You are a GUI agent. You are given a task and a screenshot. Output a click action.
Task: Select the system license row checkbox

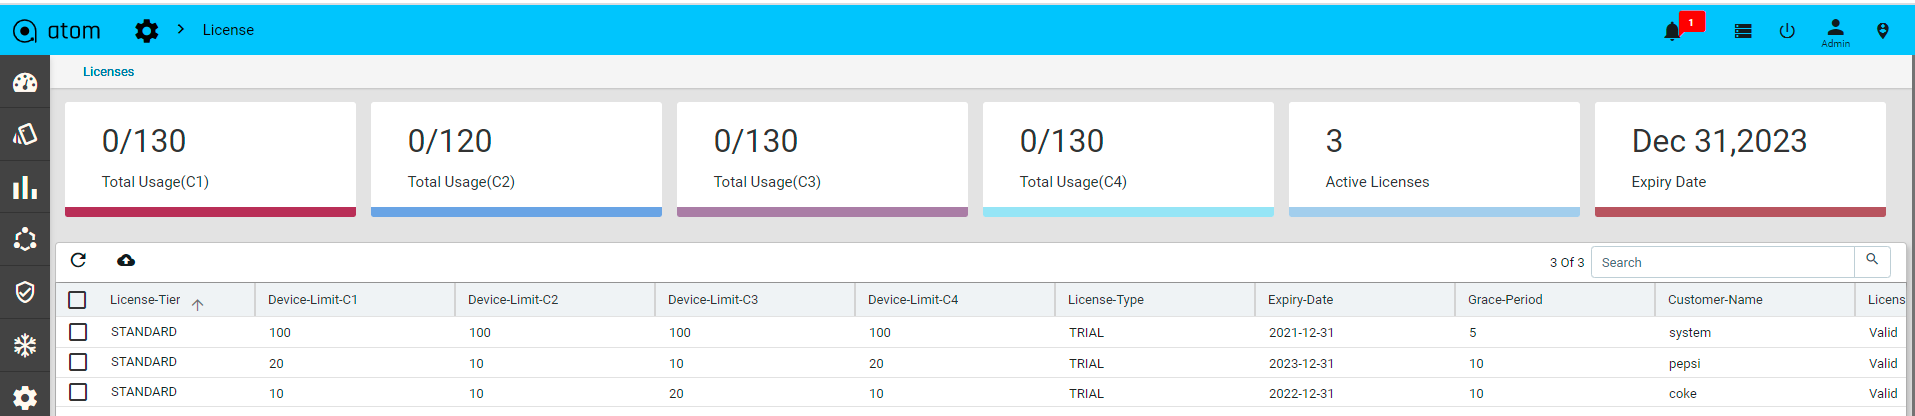coord(78,332)
